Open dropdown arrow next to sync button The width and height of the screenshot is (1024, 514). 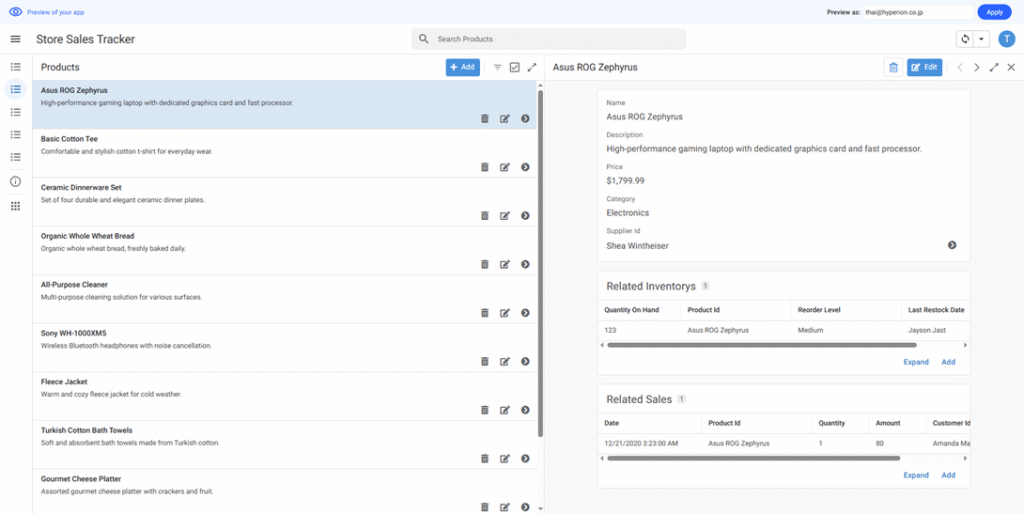tap(982, 39)
